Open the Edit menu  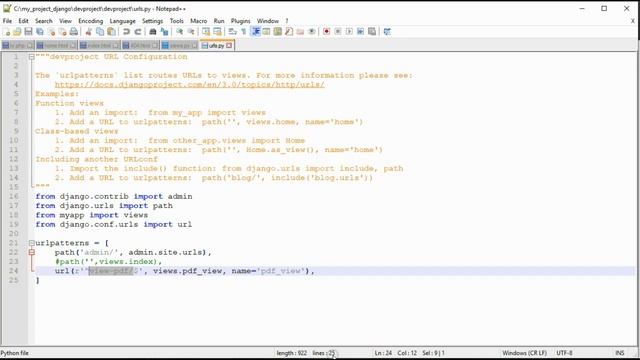(23, 21)
